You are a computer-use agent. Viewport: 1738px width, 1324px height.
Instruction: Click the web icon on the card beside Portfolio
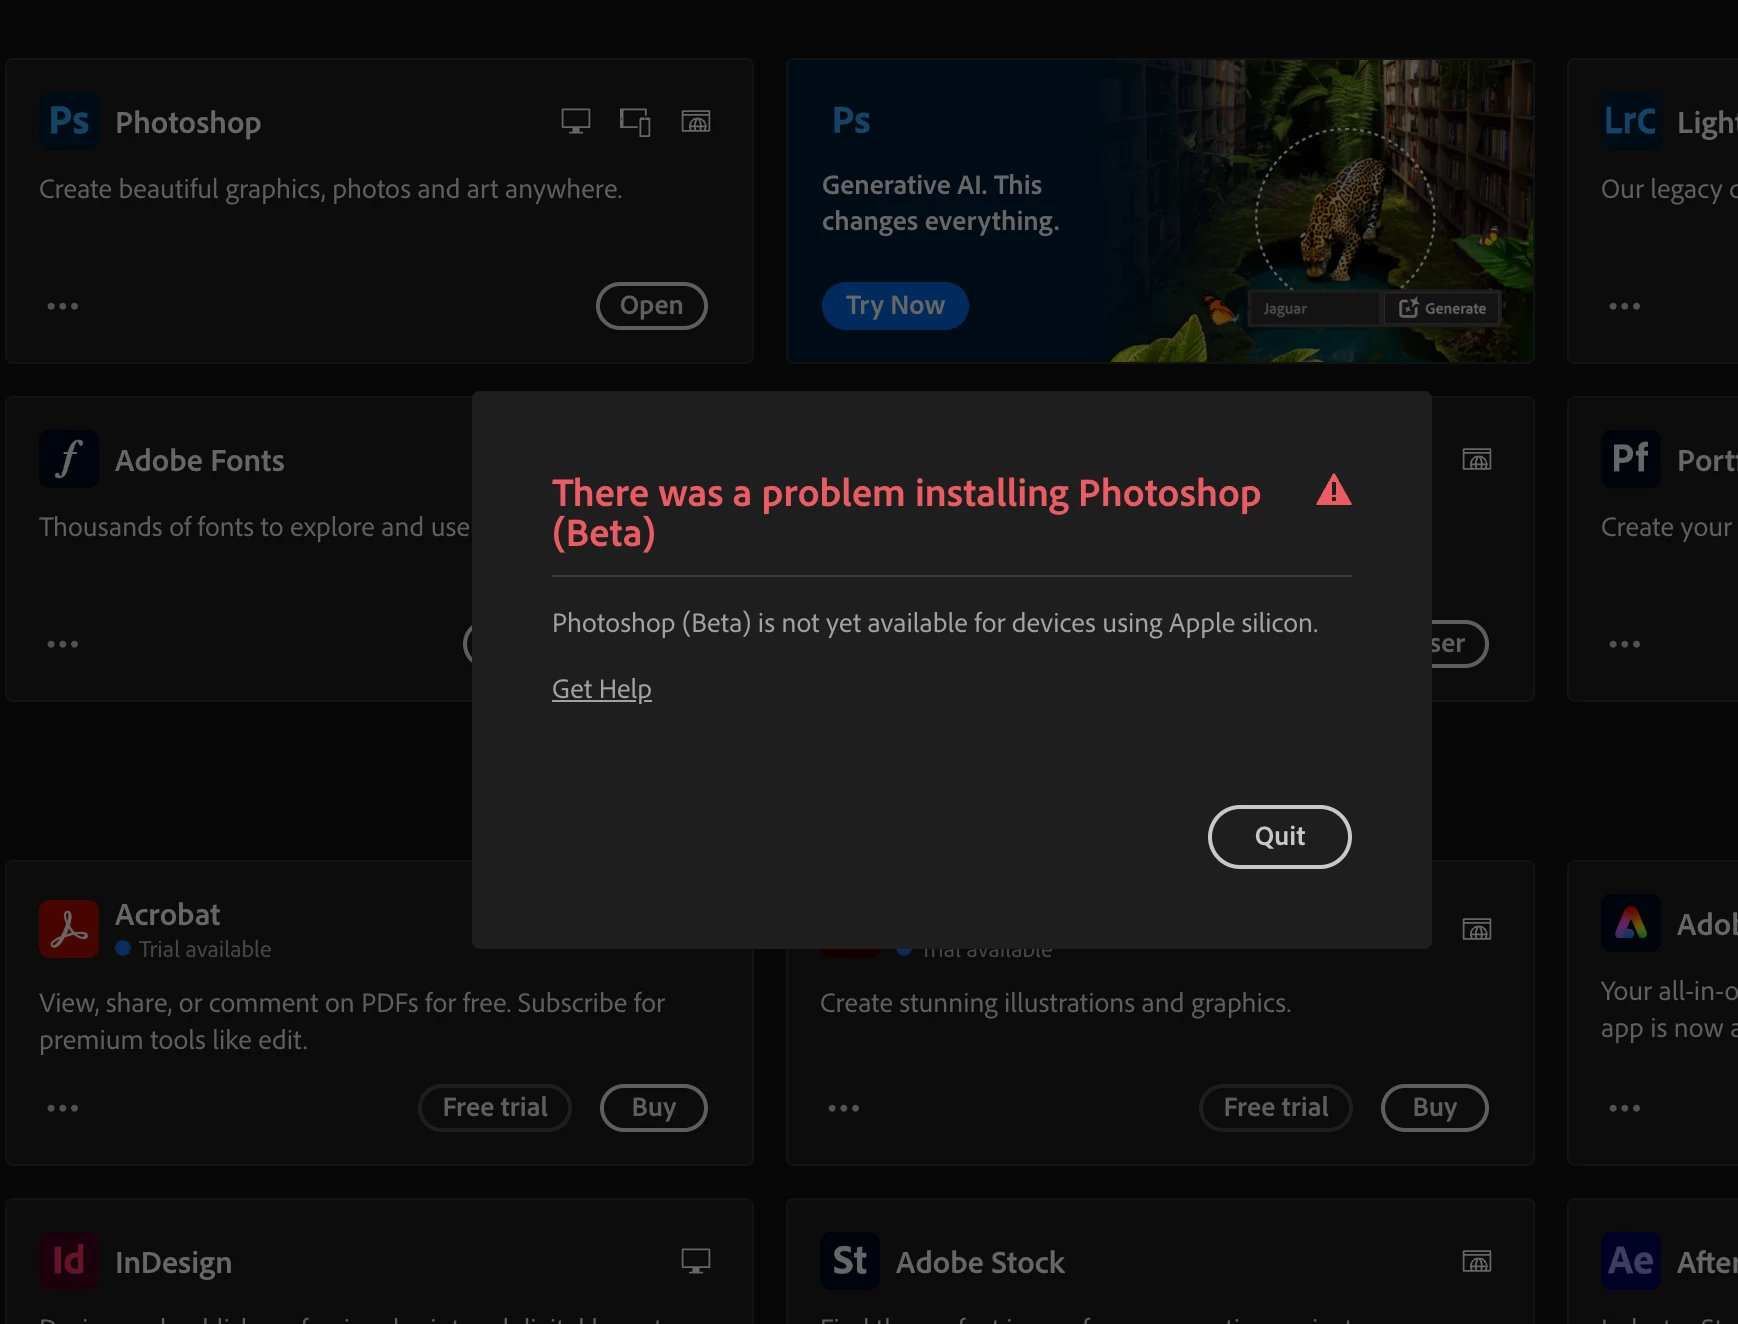pyautogui.click(x=1477, y=459)
